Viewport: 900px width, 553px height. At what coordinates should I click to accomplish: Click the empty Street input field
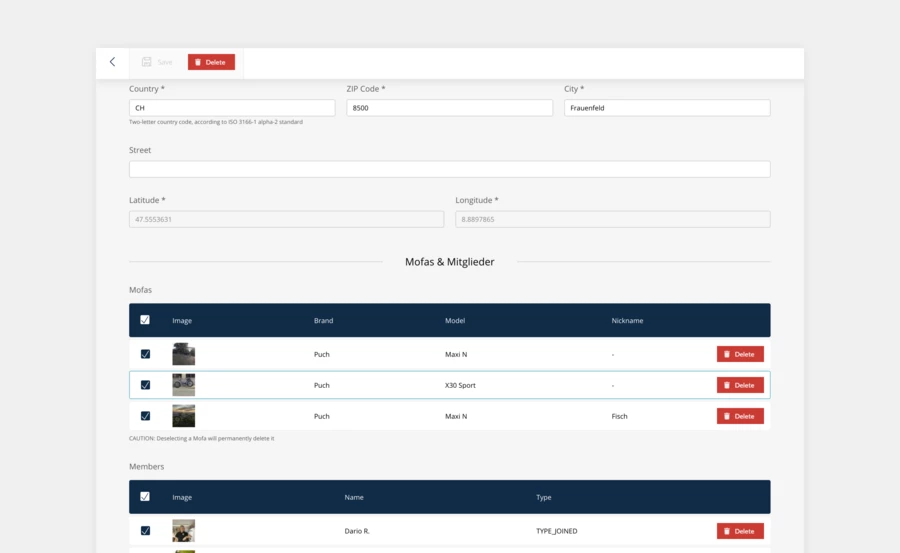[449, 169]
